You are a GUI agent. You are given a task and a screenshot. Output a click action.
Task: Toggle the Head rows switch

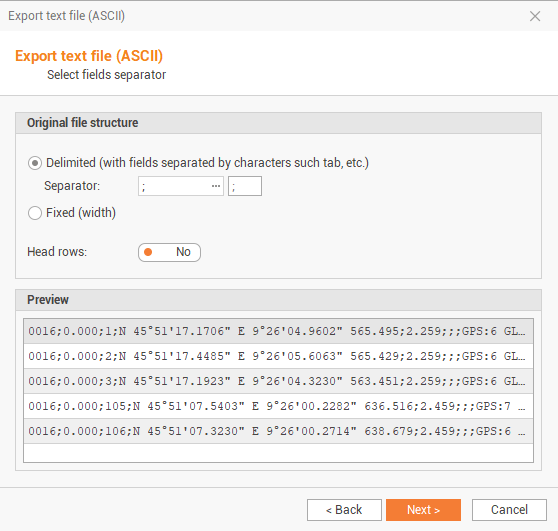click(169, 252)
